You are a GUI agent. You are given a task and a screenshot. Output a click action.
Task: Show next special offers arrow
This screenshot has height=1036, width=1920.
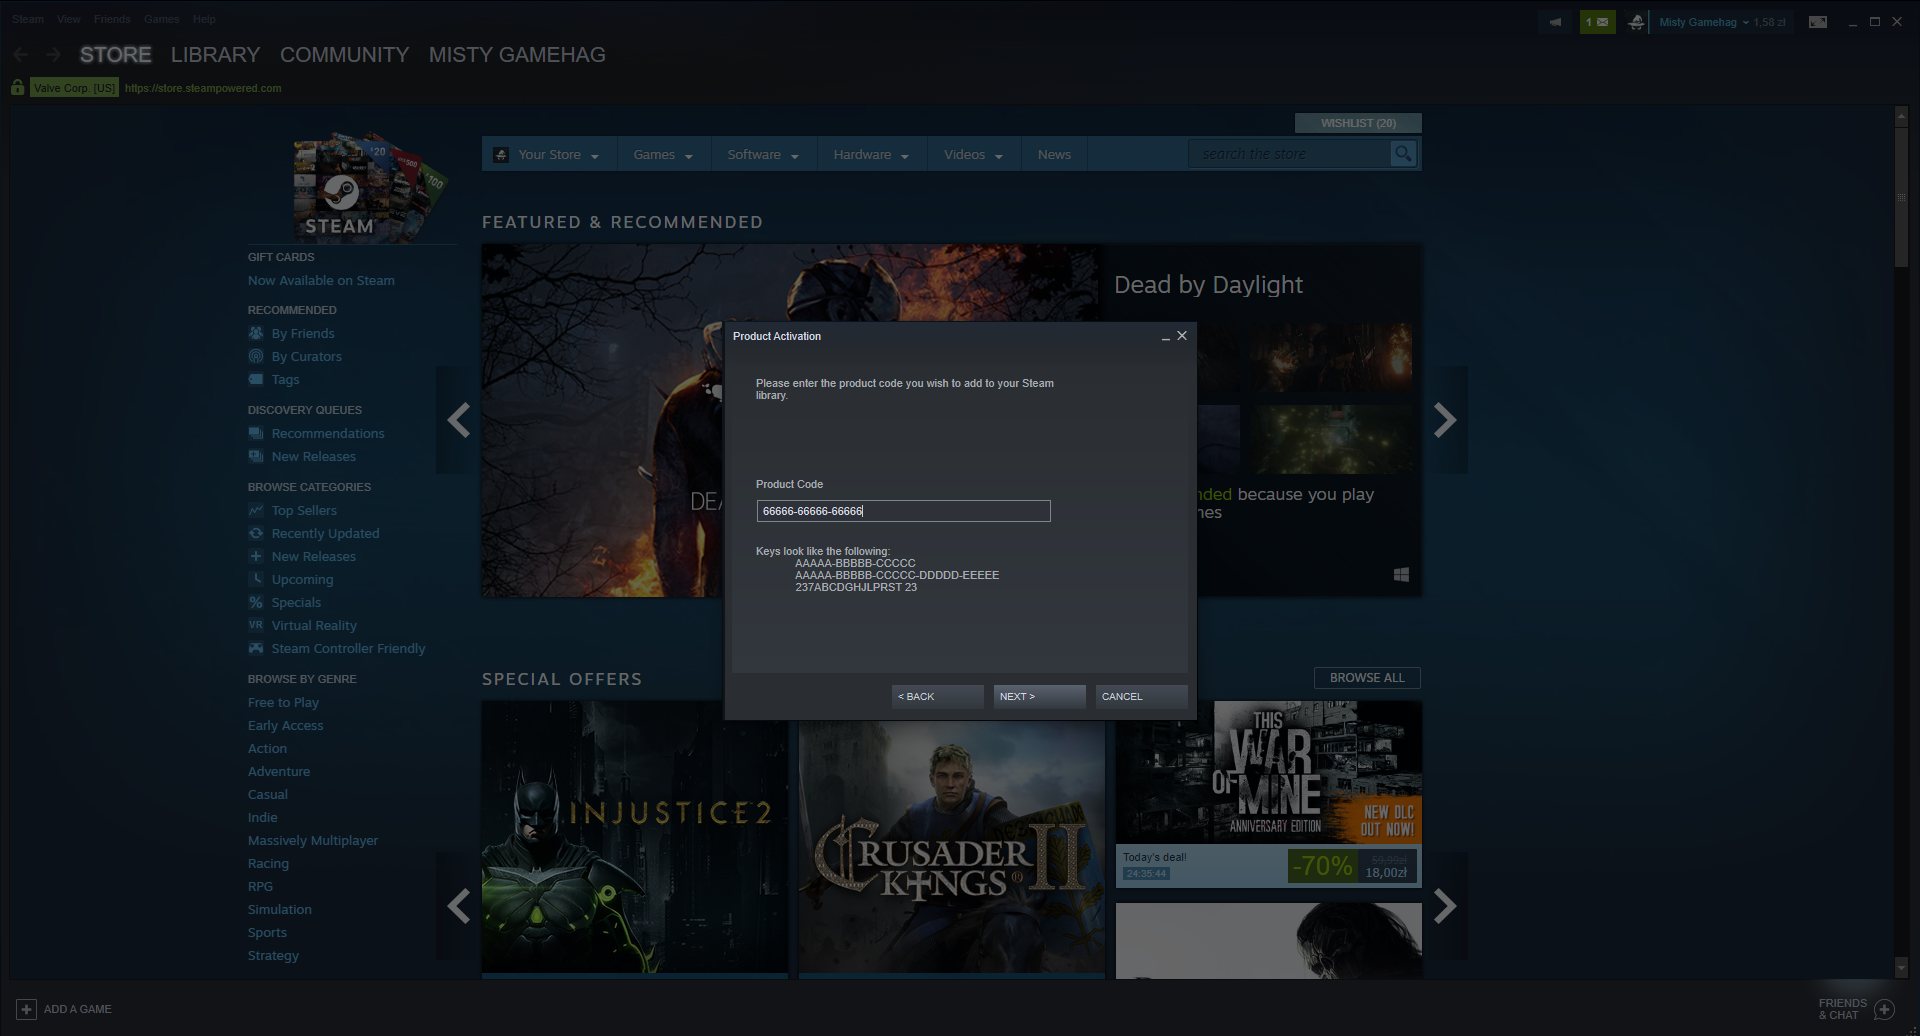point(1445,906)
